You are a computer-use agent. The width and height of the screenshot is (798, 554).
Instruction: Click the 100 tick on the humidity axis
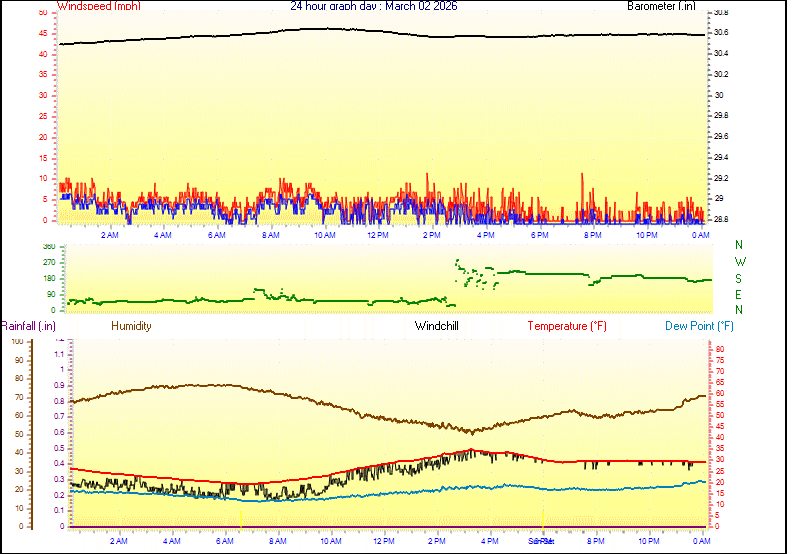pyautogui.click(x=17, y=342)
